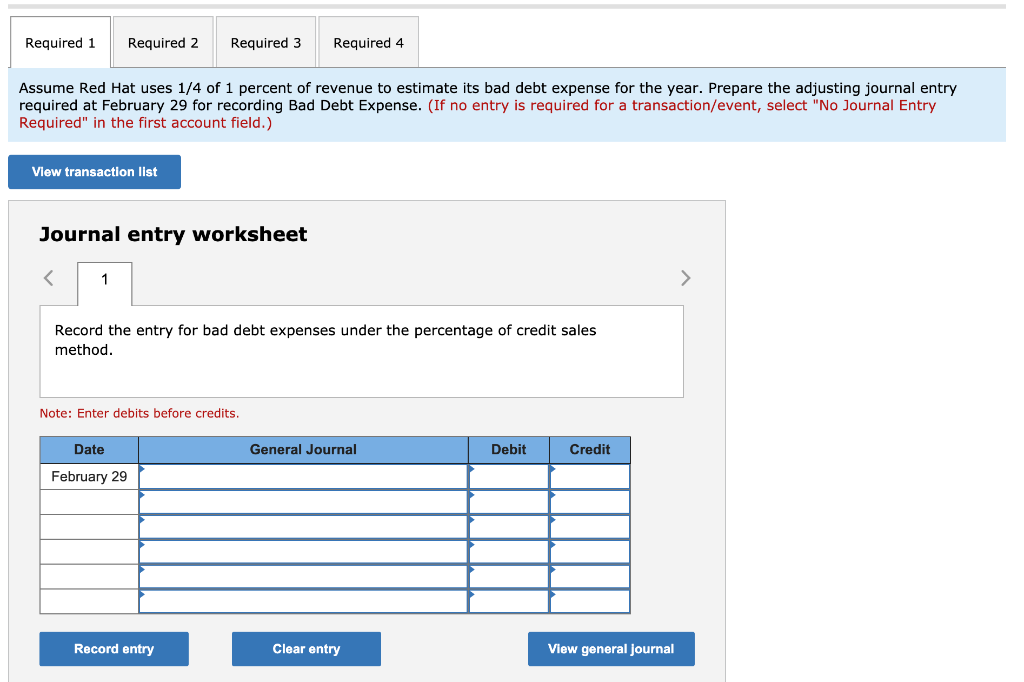Click the Journal entry worksheet heading

coord(173,235)
